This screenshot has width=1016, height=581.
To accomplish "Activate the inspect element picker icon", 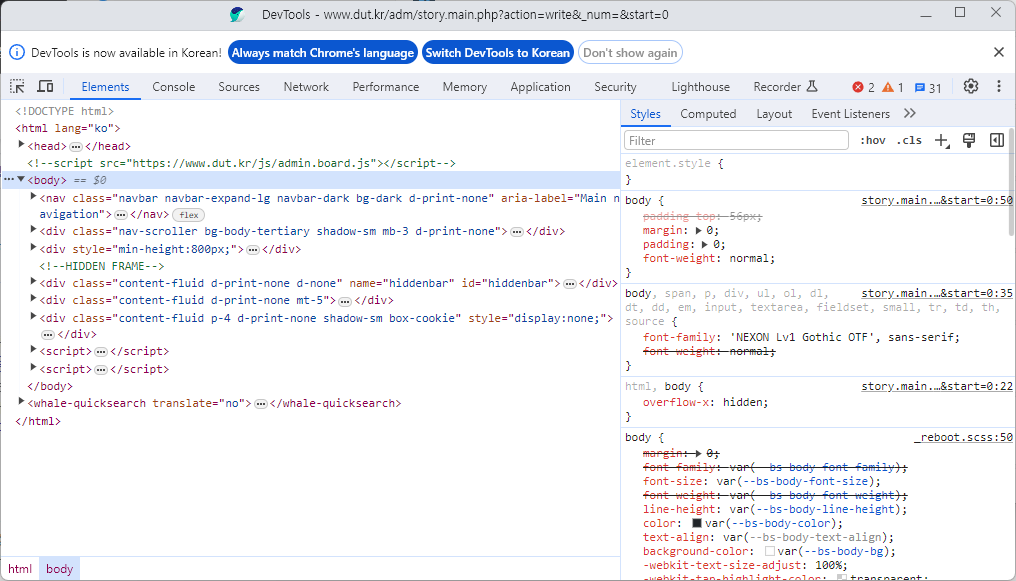I will click(x=17, y=86).
